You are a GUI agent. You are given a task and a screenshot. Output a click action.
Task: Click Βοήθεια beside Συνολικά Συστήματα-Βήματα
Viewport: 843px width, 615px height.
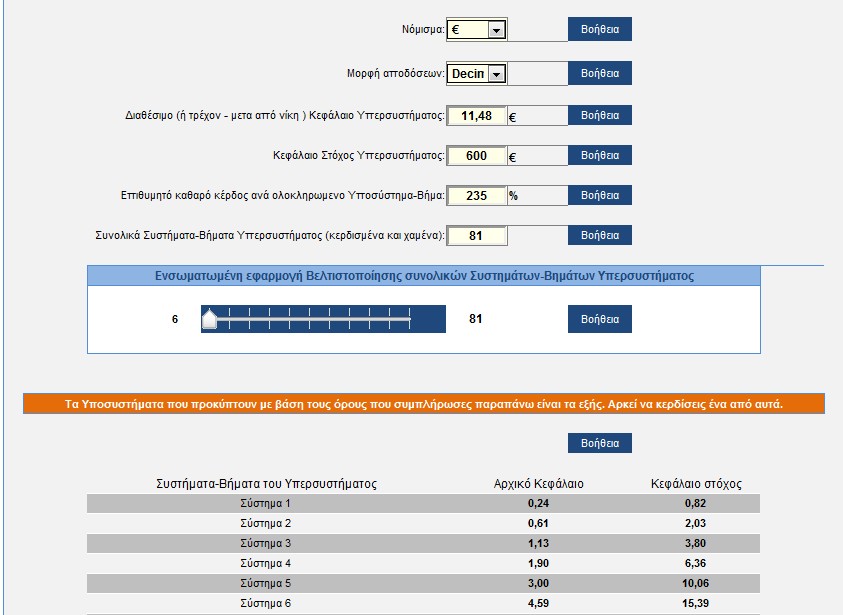pyautogui.click(x=599, y=235)
